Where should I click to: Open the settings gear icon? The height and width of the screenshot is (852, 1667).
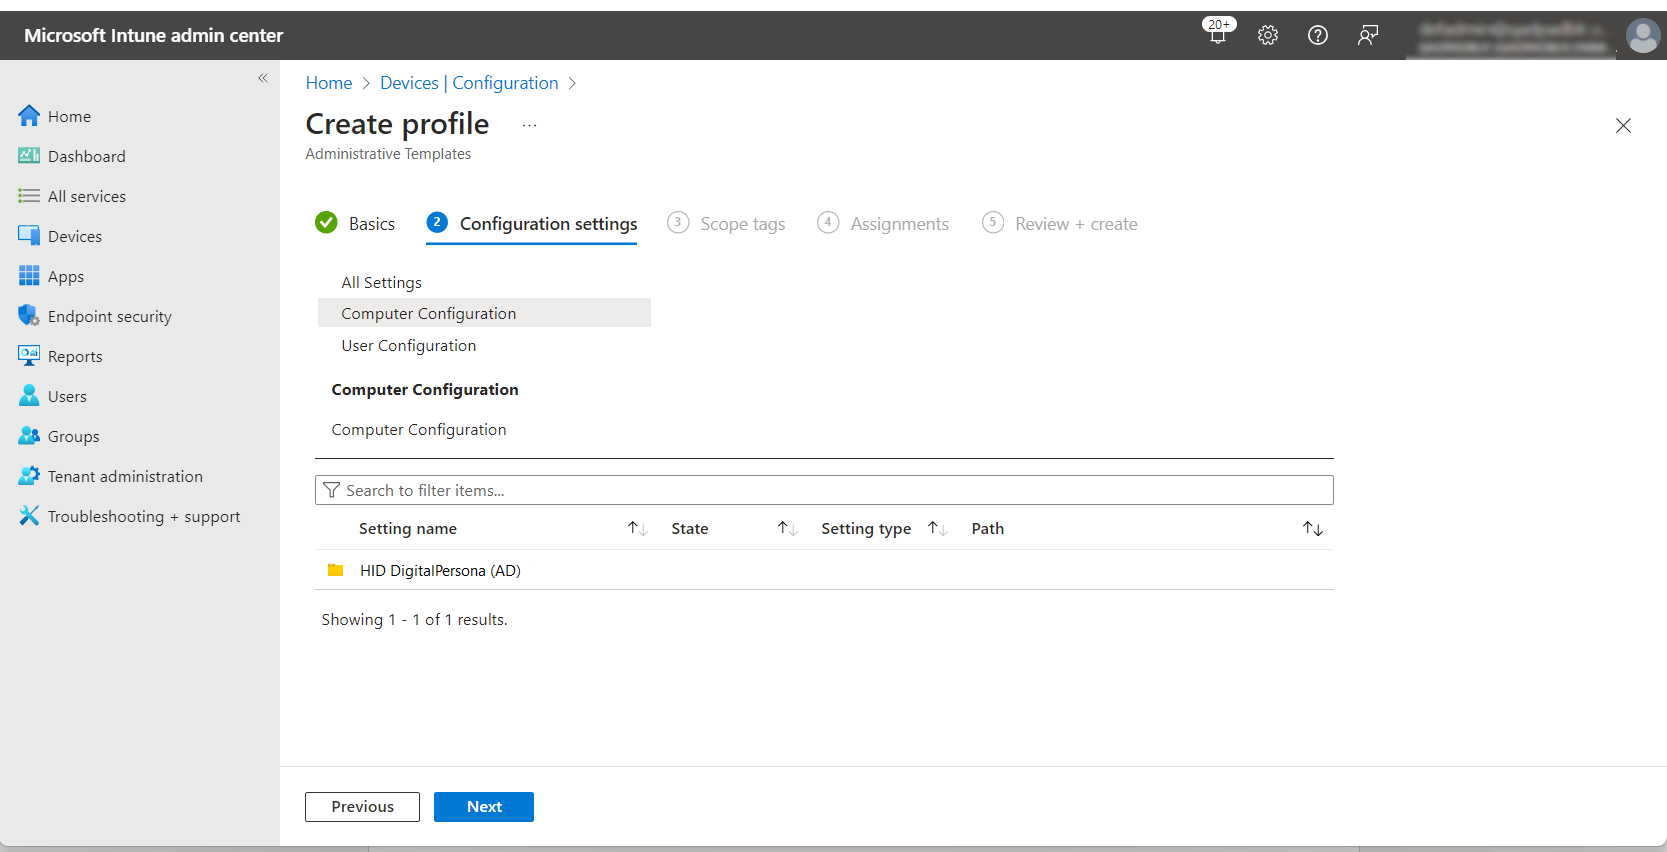[1268, 35]
